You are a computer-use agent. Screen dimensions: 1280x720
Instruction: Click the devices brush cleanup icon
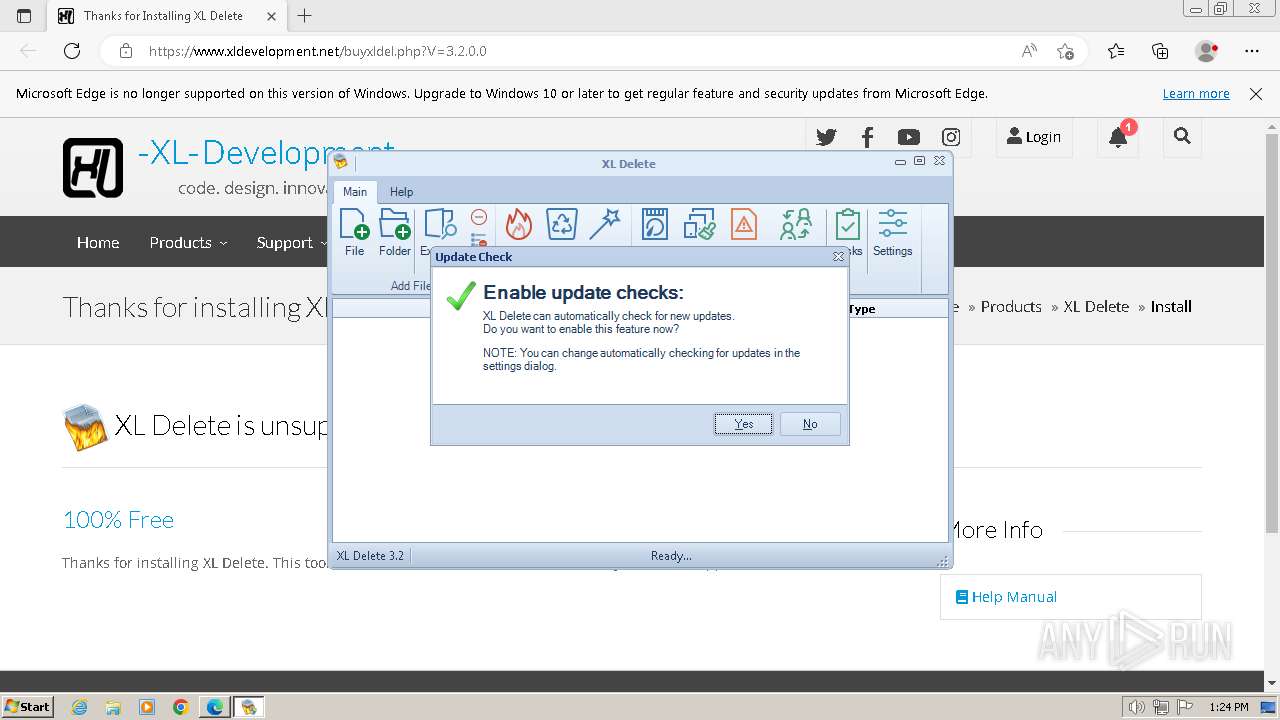(700, 224)
